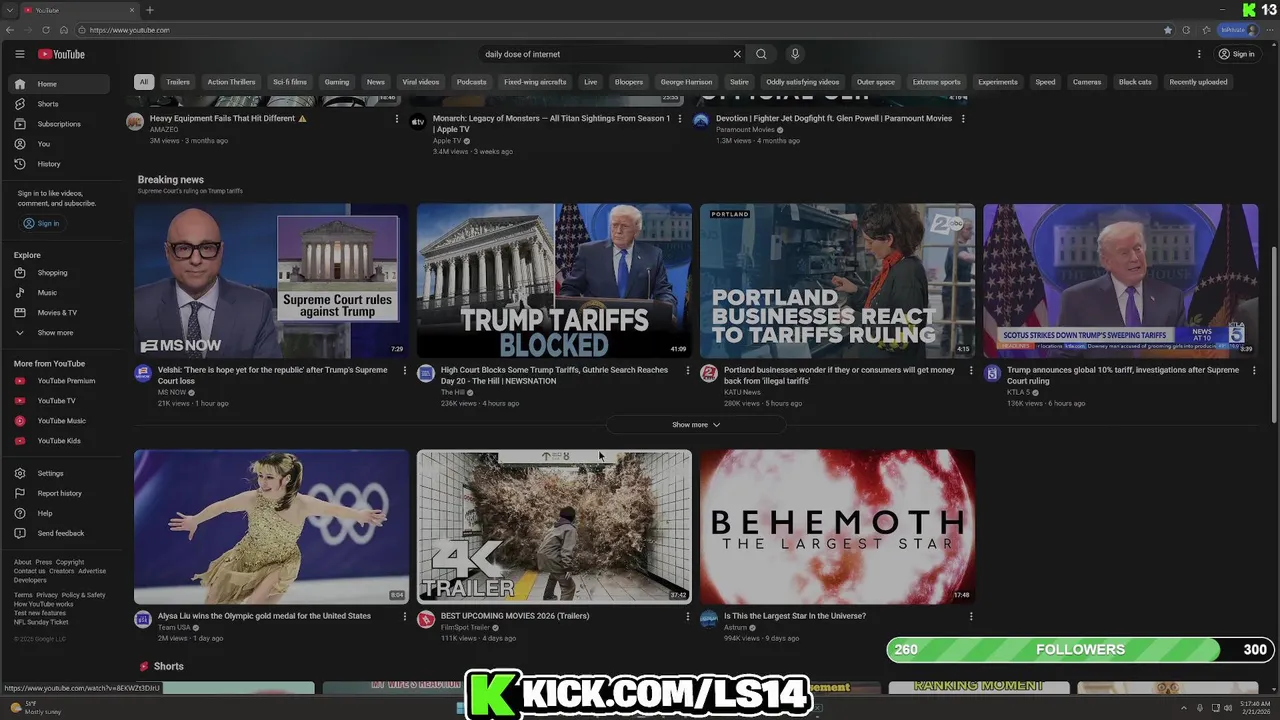The width and height of the screenshot is (1280, 720).
Task: Open the Alysa Liu figure skating thumbnail
Action: [272, 527]
